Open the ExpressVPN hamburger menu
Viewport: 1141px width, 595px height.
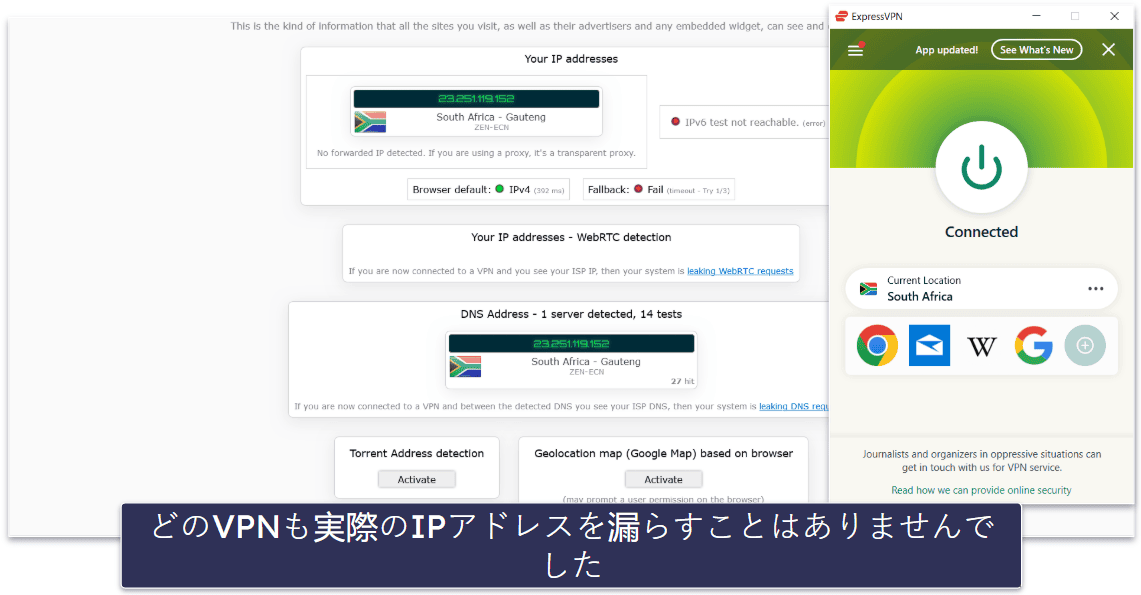pyautogui.click(x=855, y=49)
